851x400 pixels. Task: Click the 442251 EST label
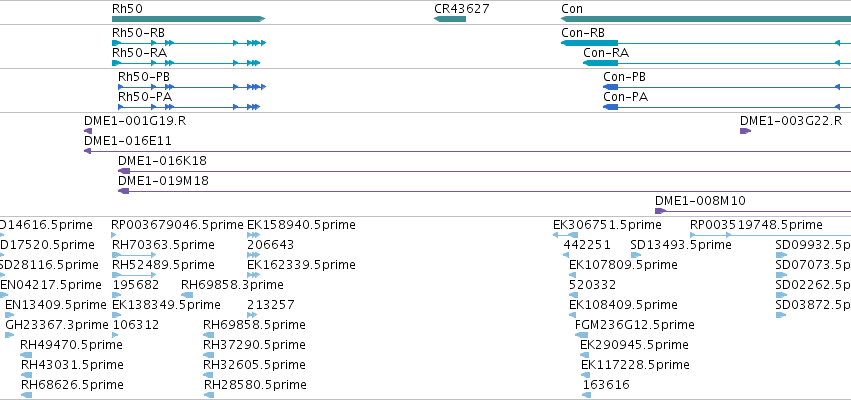coord(587,245)
